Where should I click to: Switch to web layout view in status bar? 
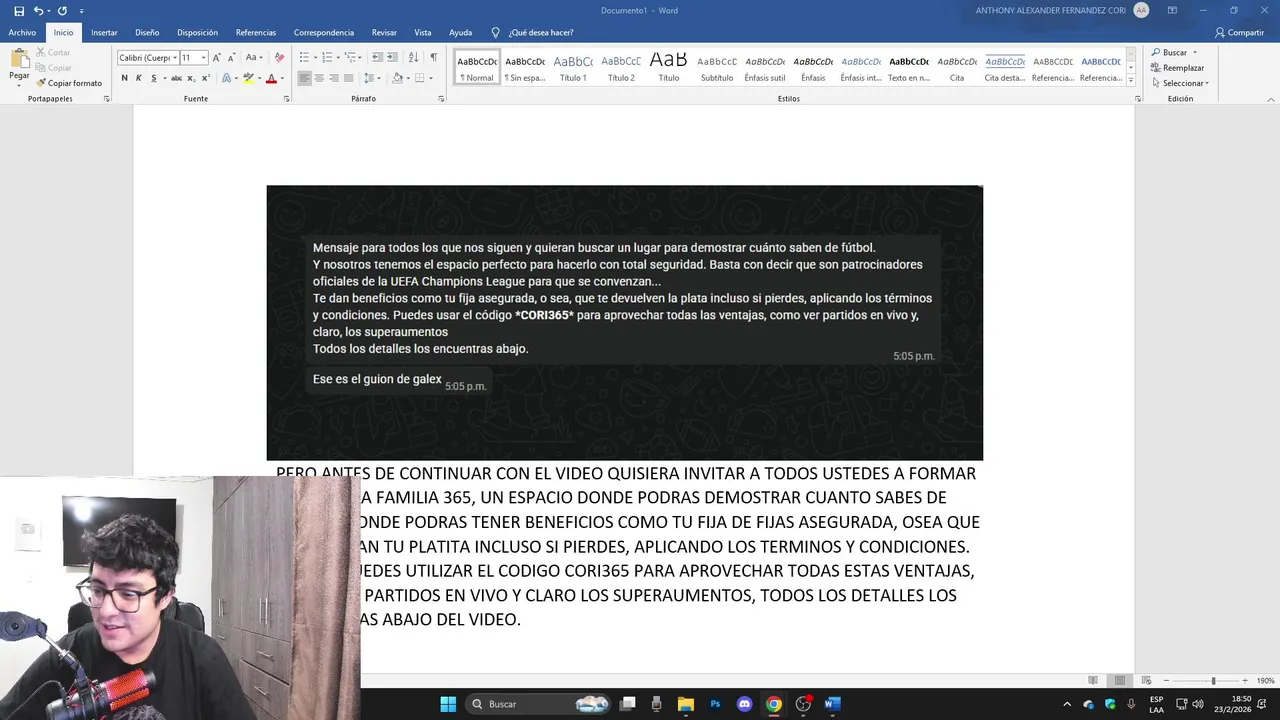tap(1146, 680)
